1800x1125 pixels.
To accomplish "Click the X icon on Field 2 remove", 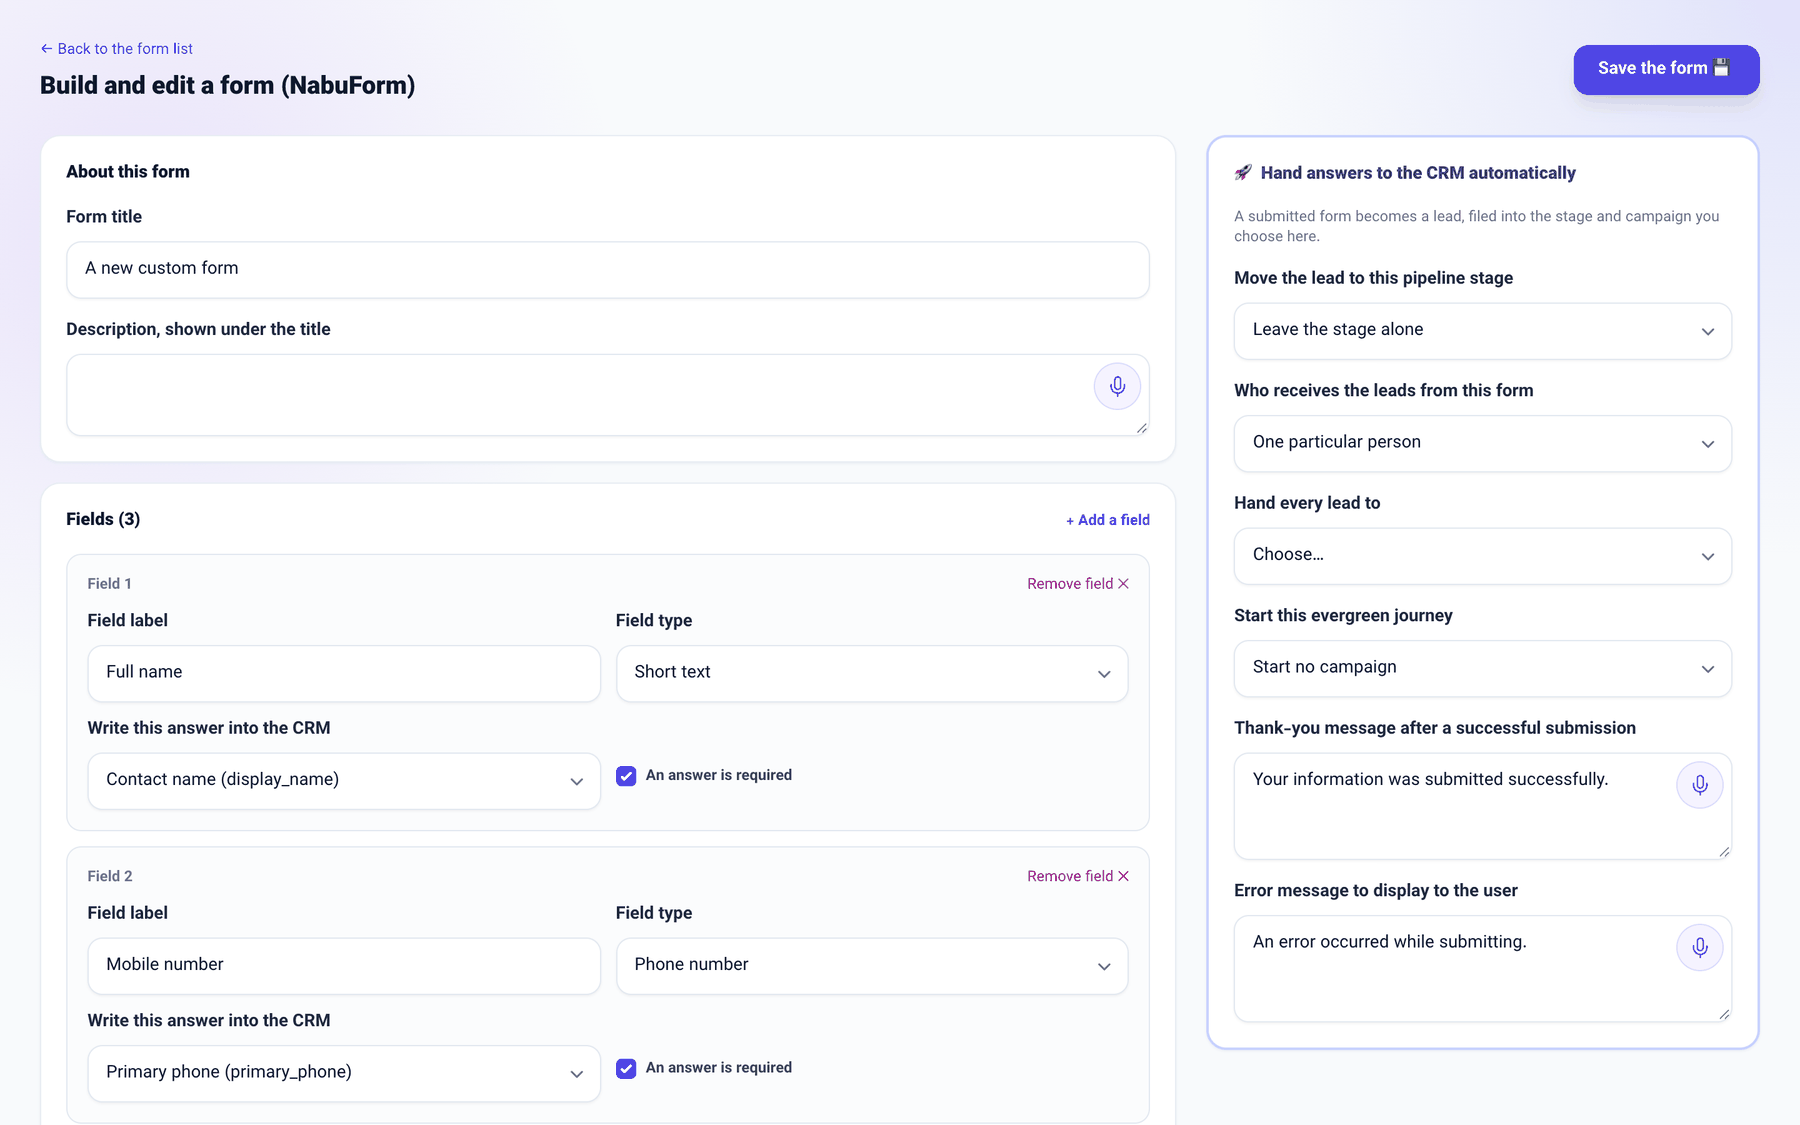I will (x=1123, y=876).
